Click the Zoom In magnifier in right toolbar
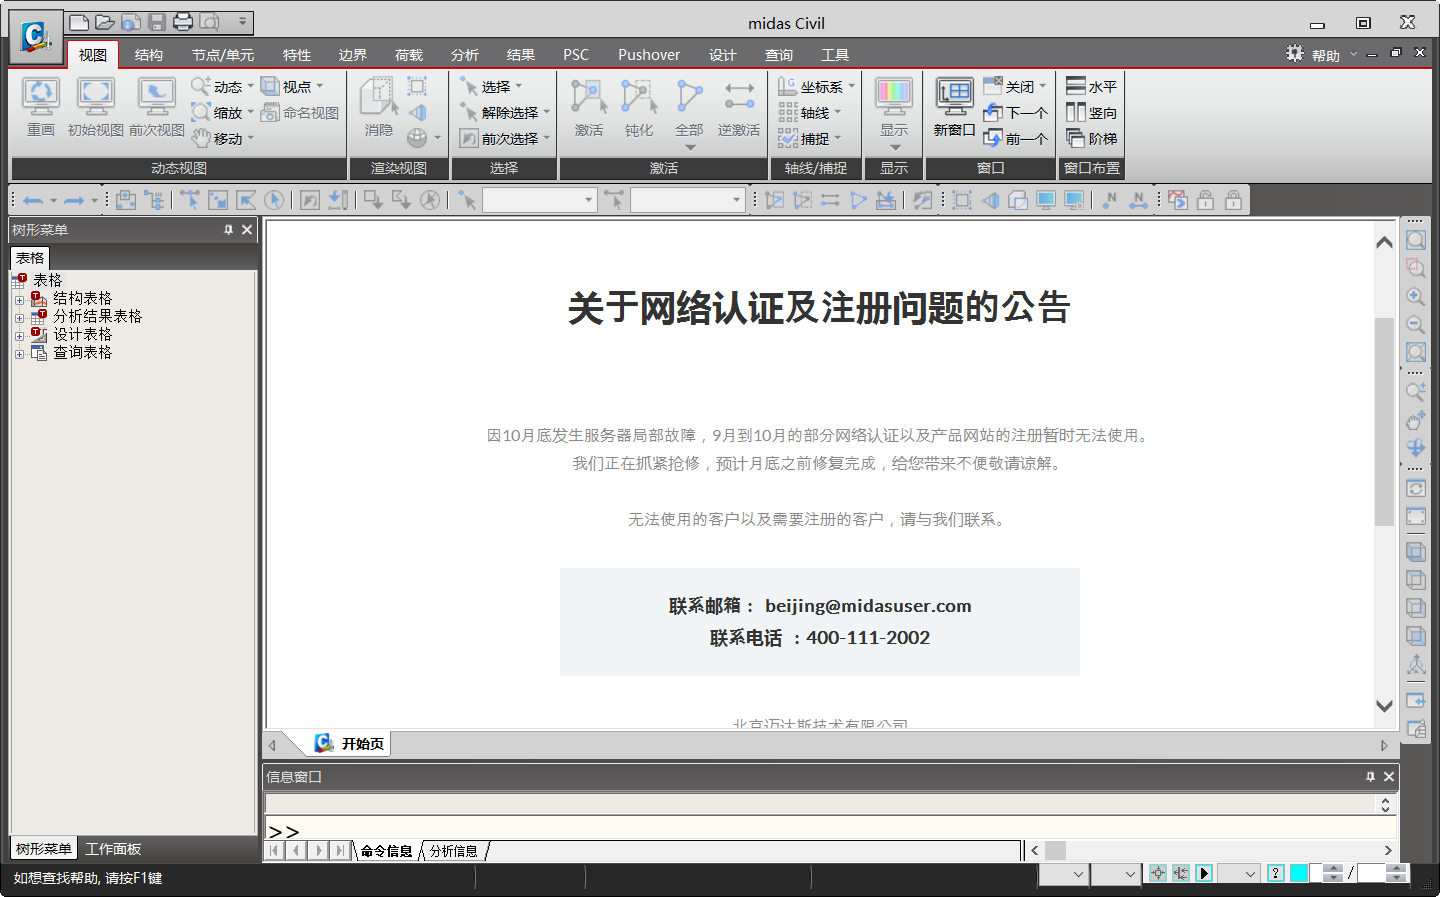Image resolution: width=1440 pixels, height=897 pixels. pos(1416,296)
